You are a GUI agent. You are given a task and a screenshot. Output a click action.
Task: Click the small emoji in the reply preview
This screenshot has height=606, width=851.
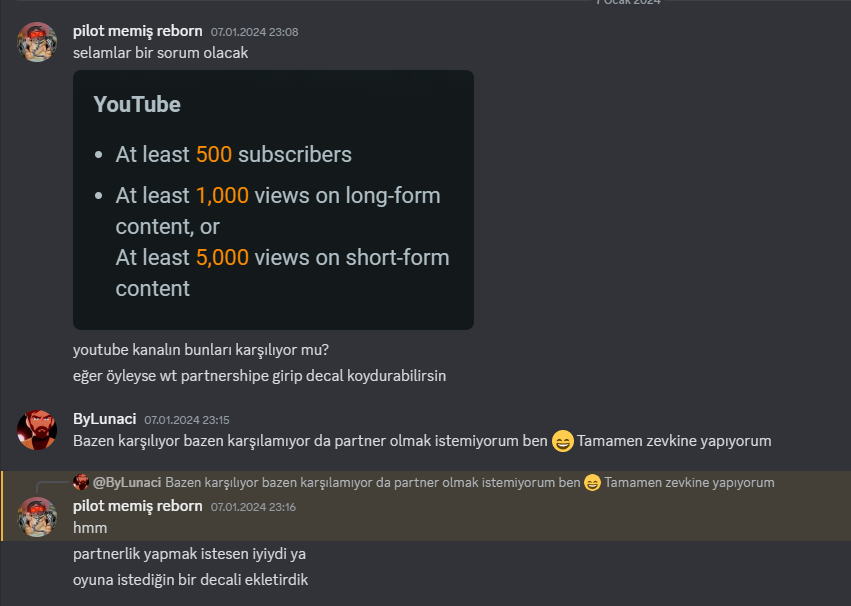click(592, 483)
